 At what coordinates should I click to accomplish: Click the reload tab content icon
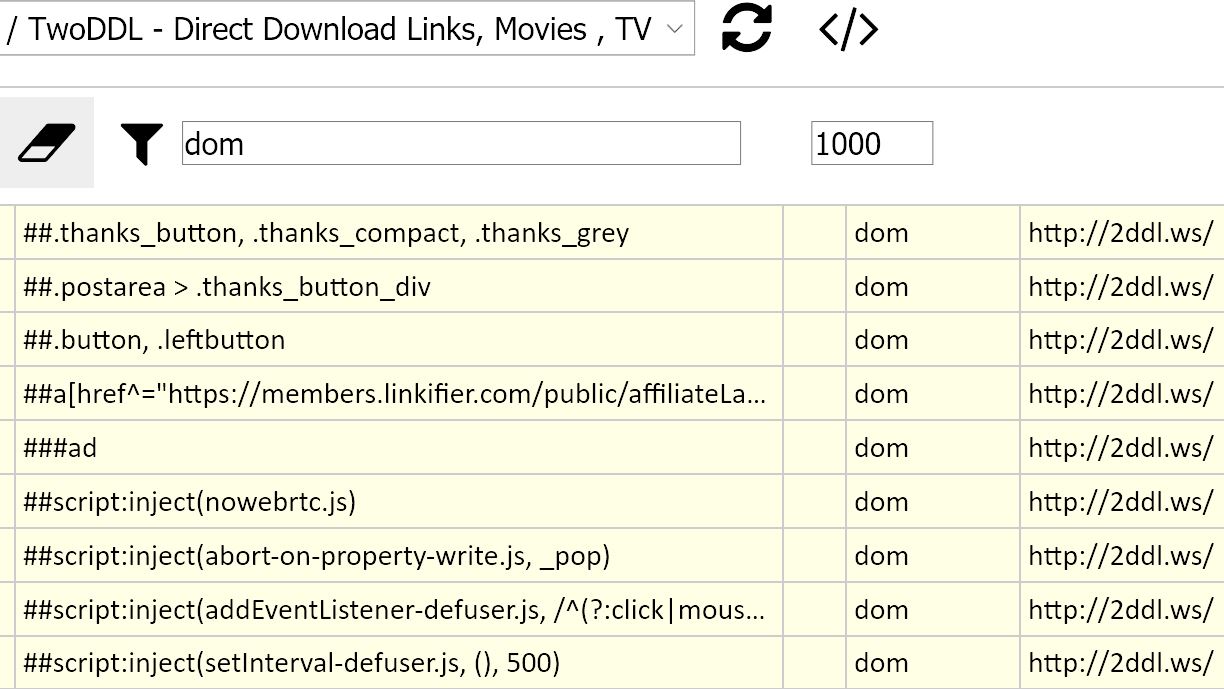pos(746,29)
